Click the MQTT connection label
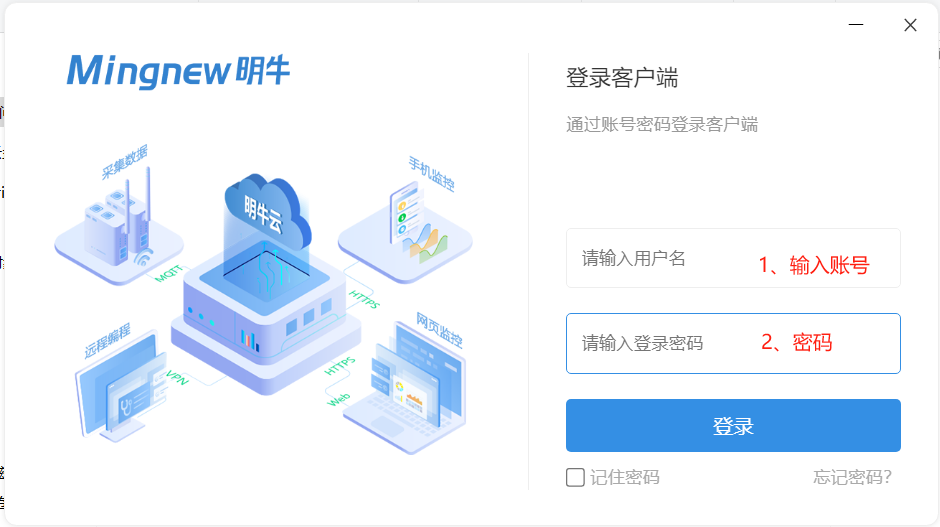The width and height of the screenshot is (940, 527). click(x=168, y=274)
